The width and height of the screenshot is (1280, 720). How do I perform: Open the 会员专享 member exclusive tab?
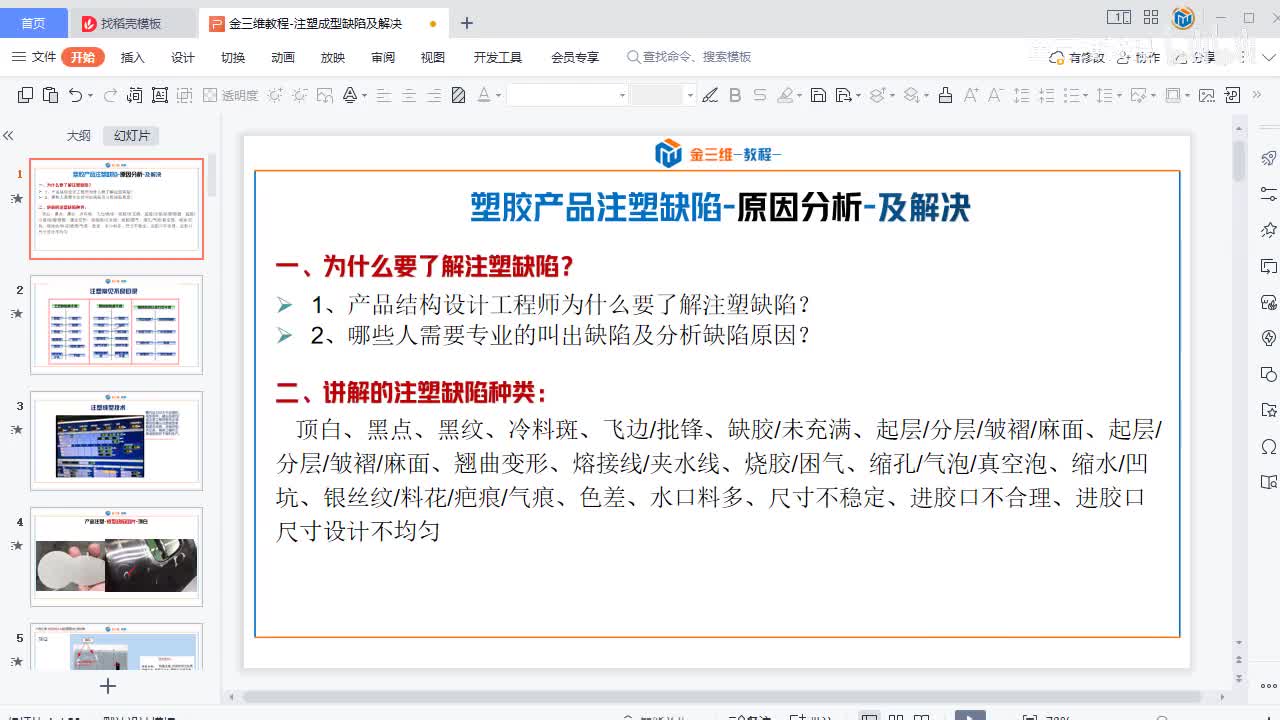pyautogui.click(x=575, y=57)
